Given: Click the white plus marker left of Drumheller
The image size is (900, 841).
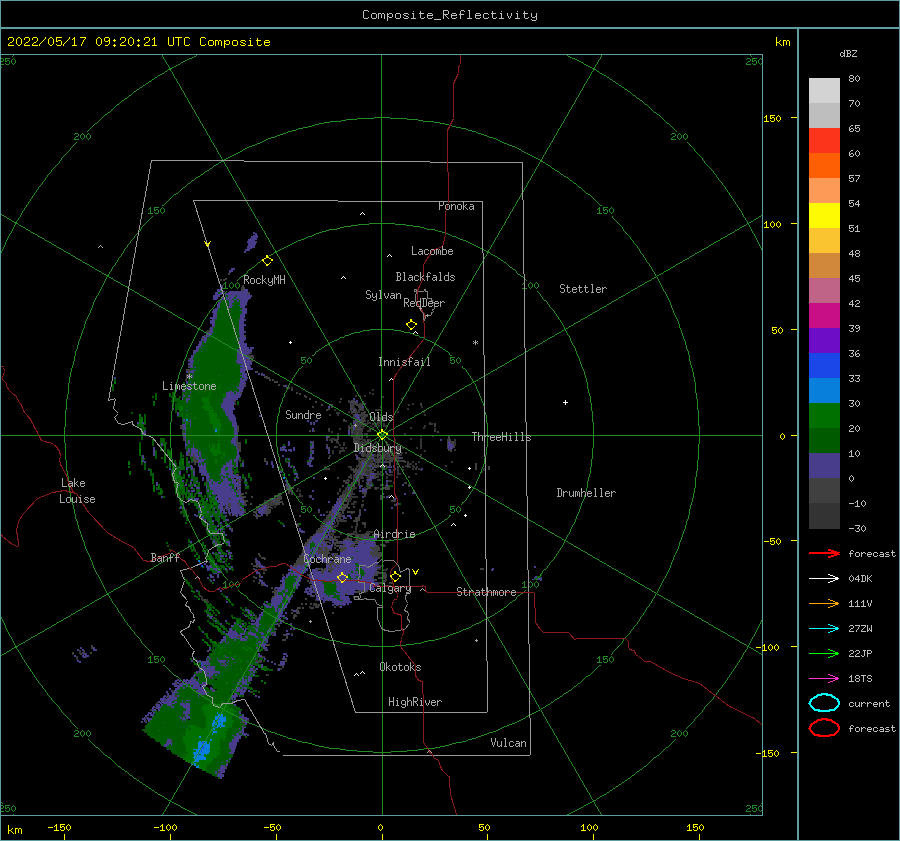Looking at the screenshot, I should (x=565, y=402).
